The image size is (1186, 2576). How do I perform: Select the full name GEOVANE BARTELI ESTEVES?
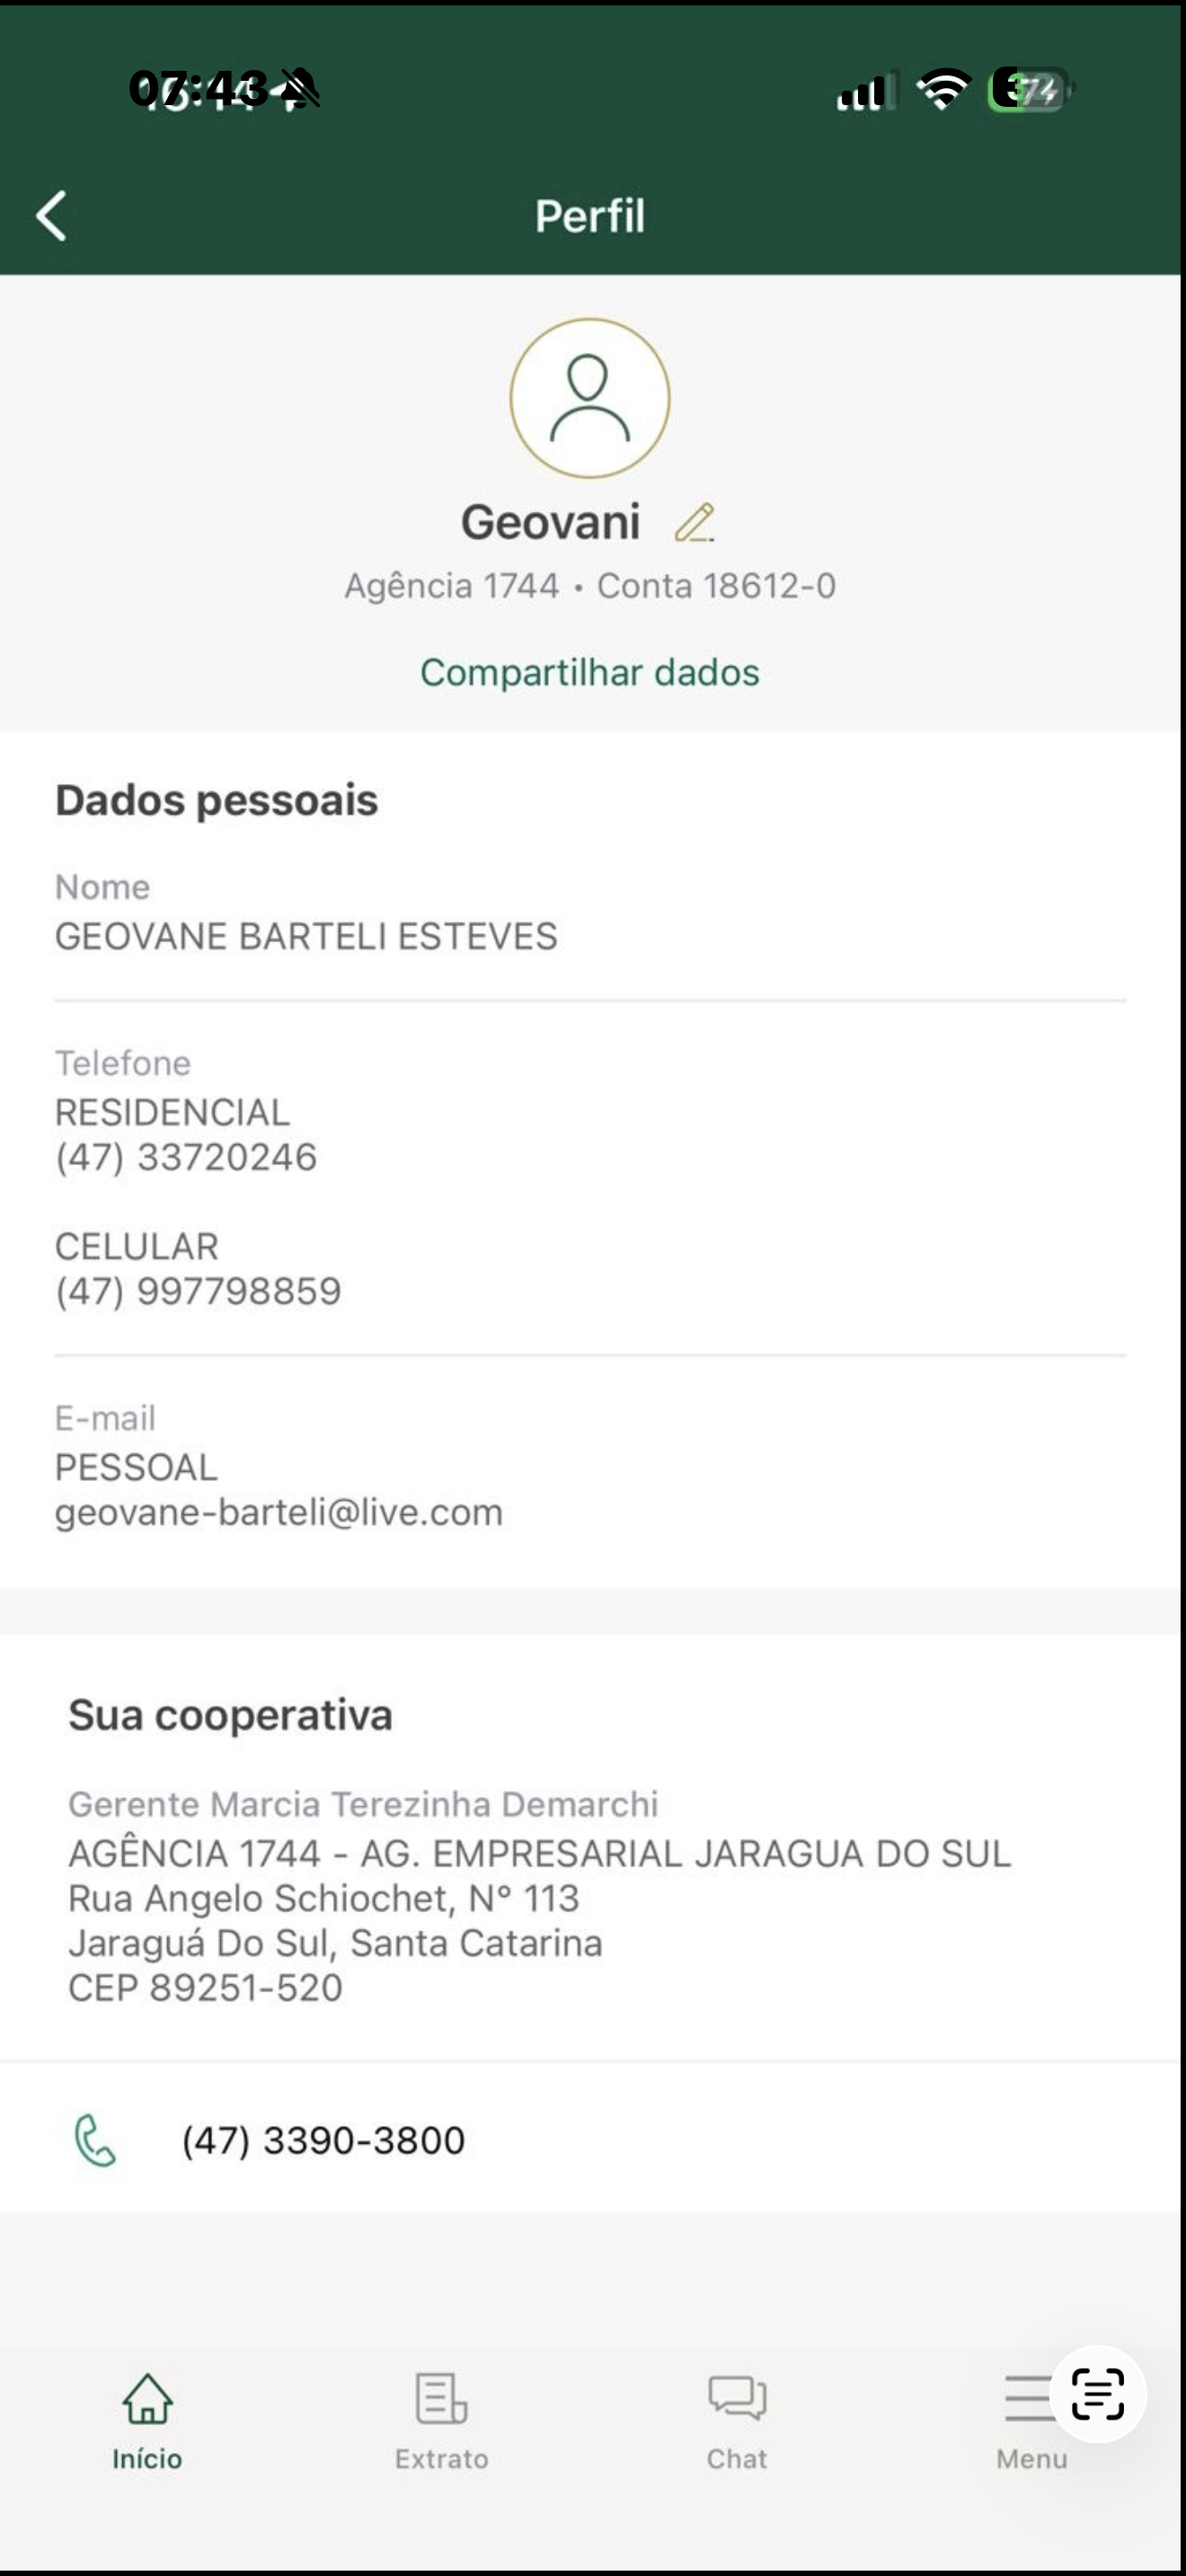tap(306, 936)
